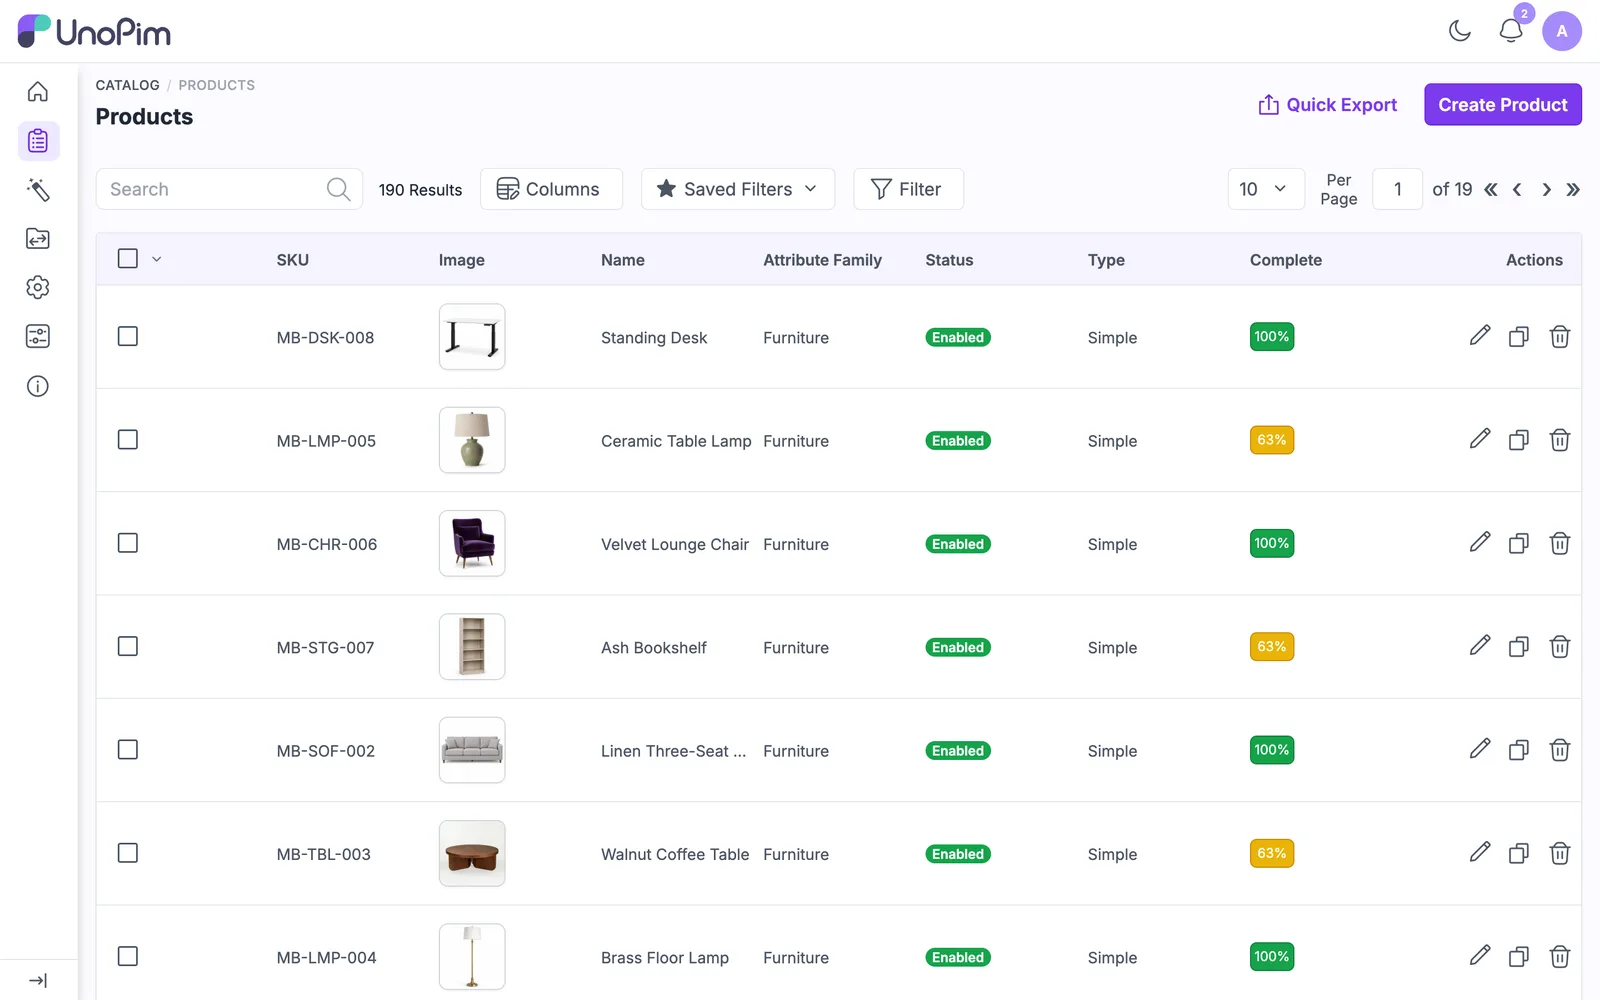1600x1000 pixels.
Task: Check the MB-LMP-005 row checkbox
Action: pos(128,440)
